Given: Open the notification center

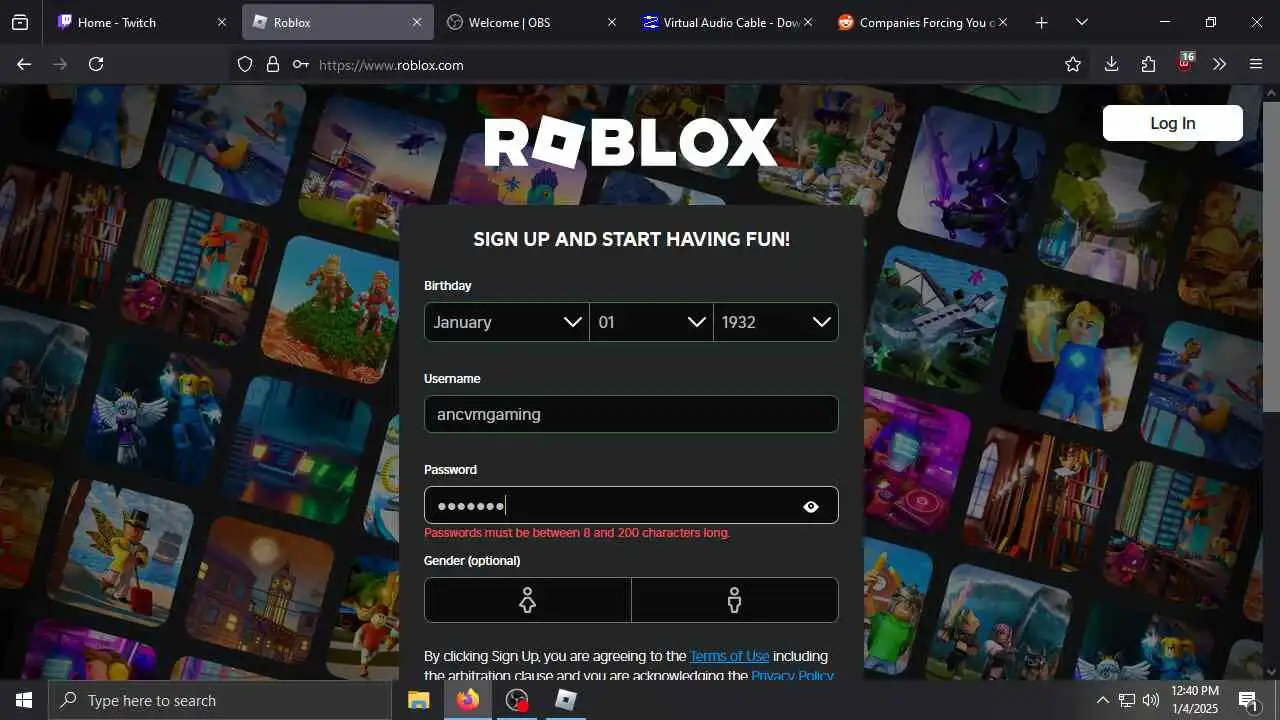Looking at the screenshot, I should [x=1248, y=700].
